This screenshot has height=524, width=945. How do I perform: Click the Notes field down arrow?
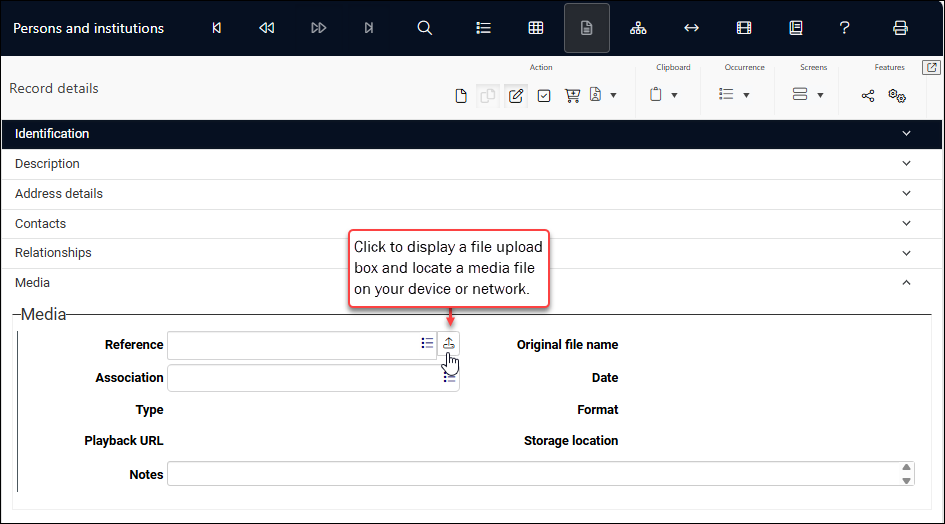click(906, 481)
